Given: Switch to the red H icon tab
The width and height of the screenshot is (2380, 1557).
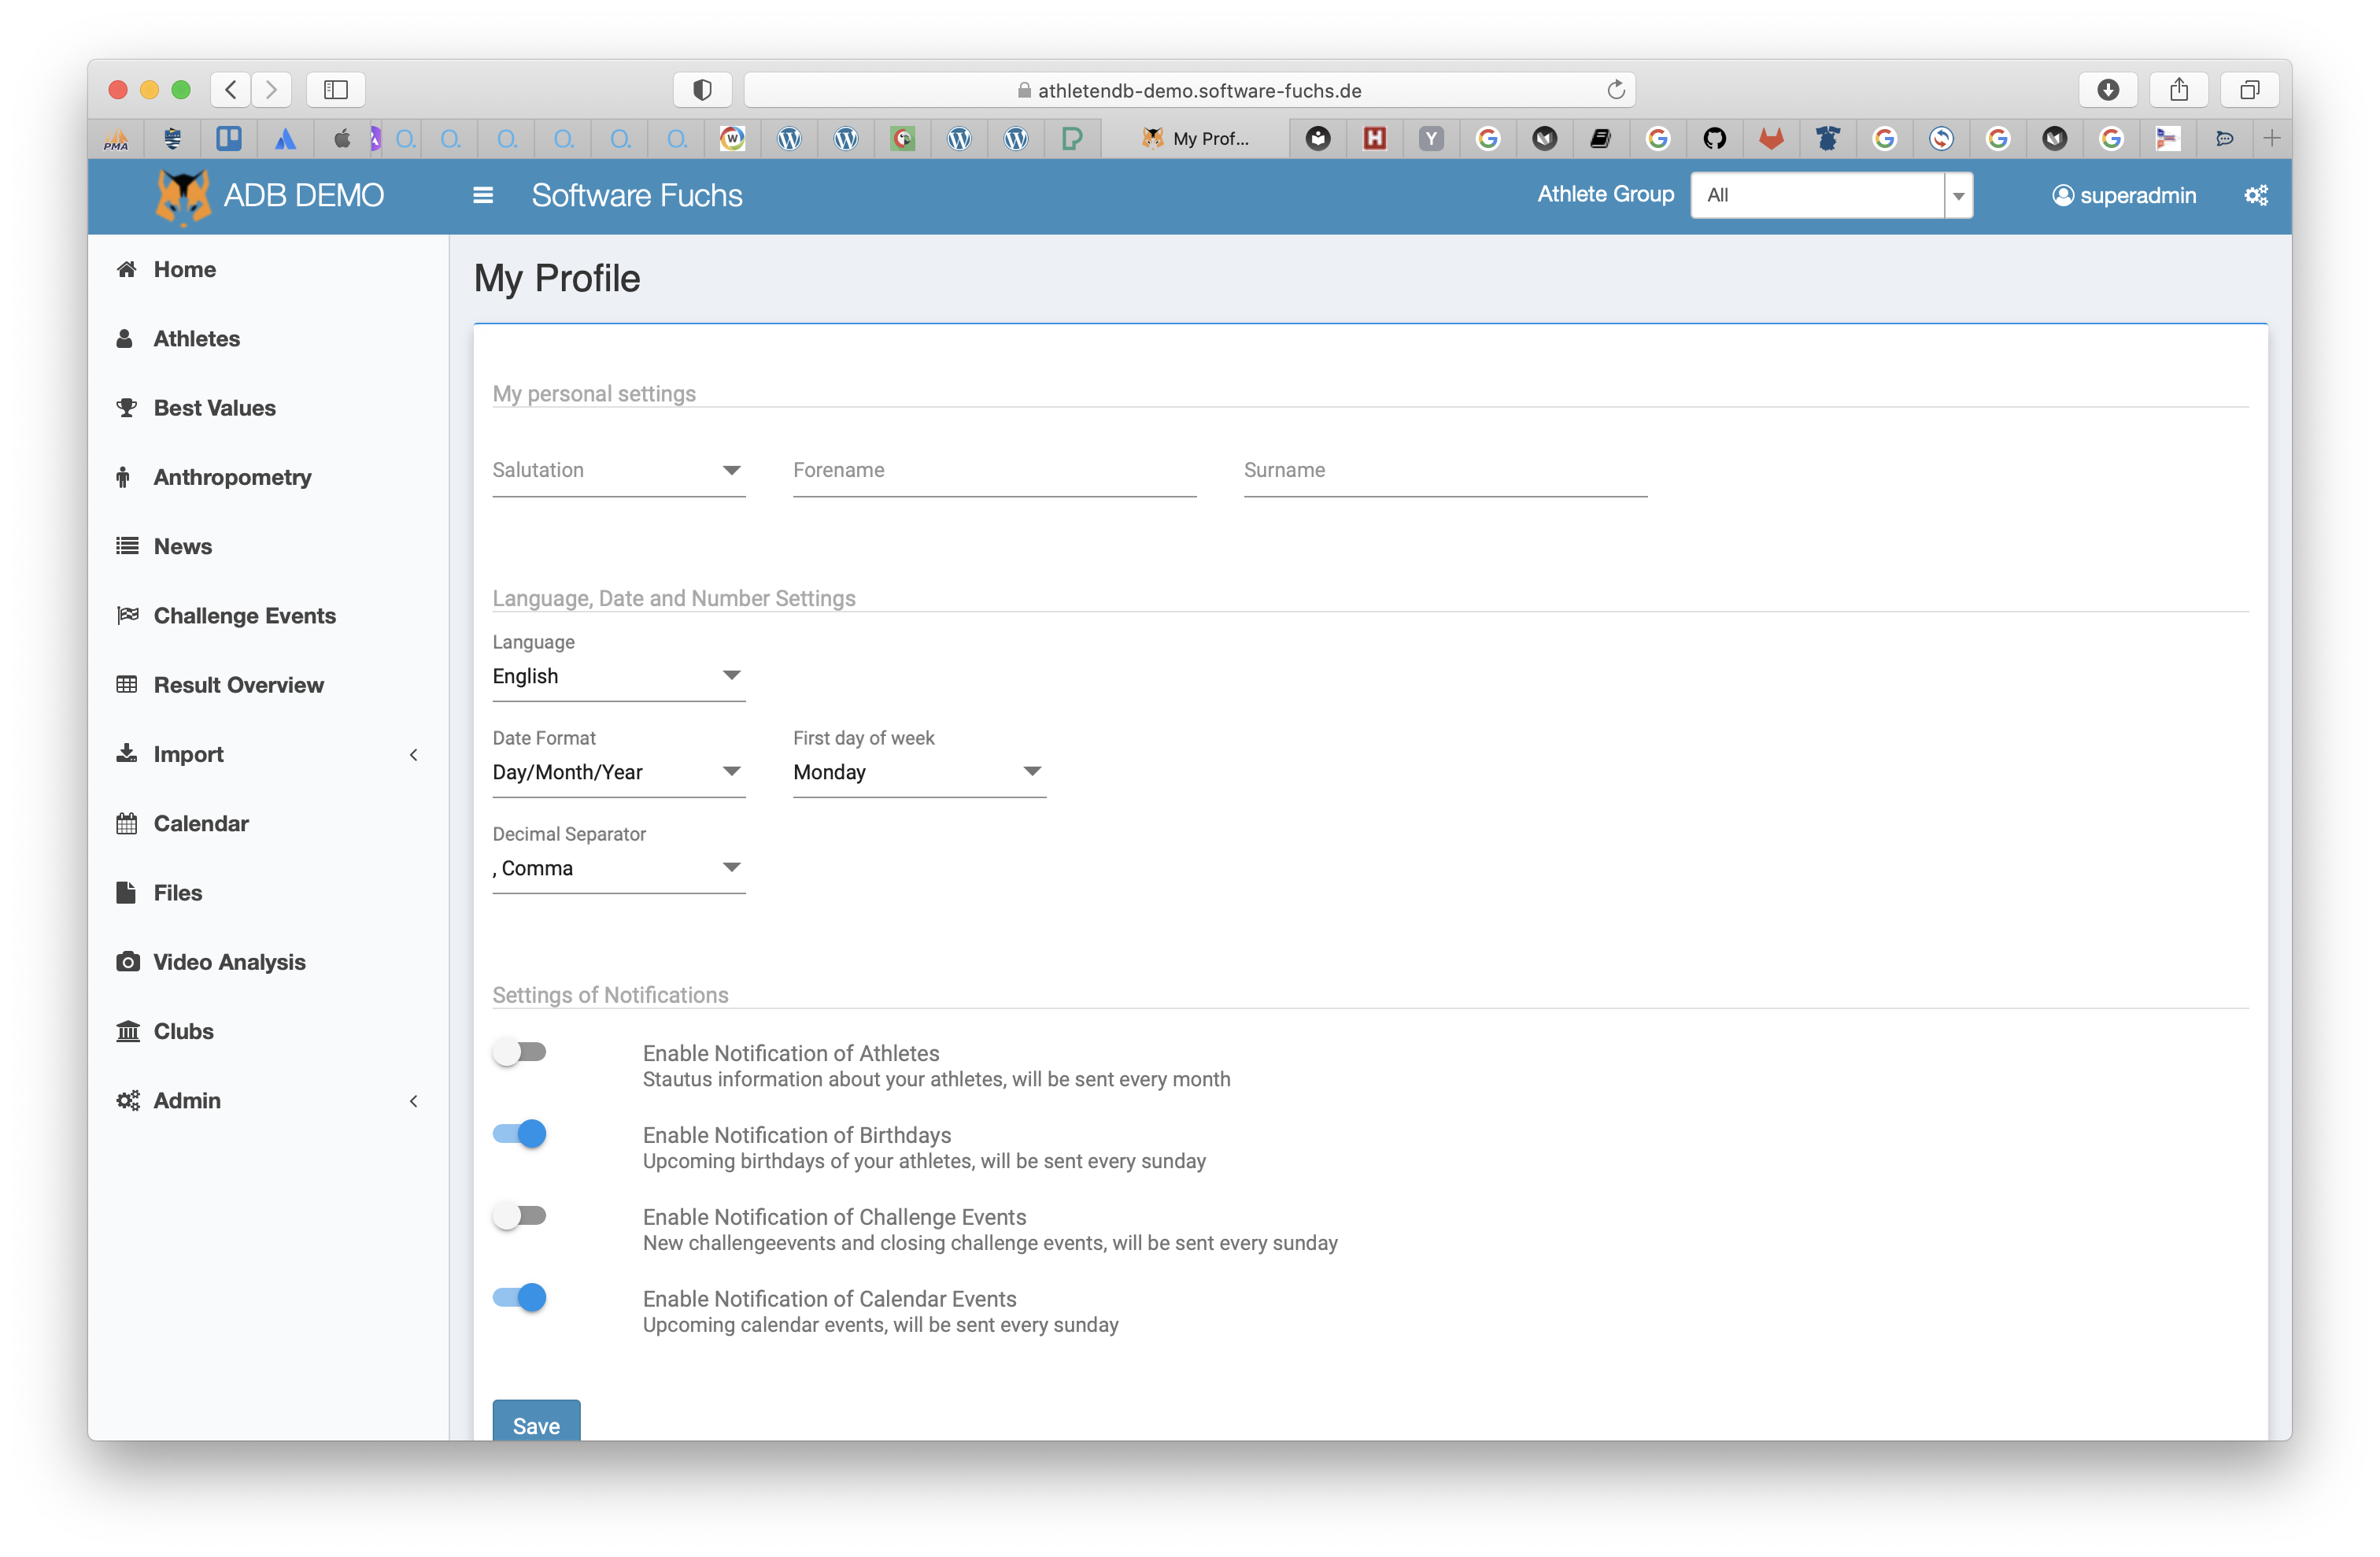Looking at the screenshot, I should coord(1374,139).
